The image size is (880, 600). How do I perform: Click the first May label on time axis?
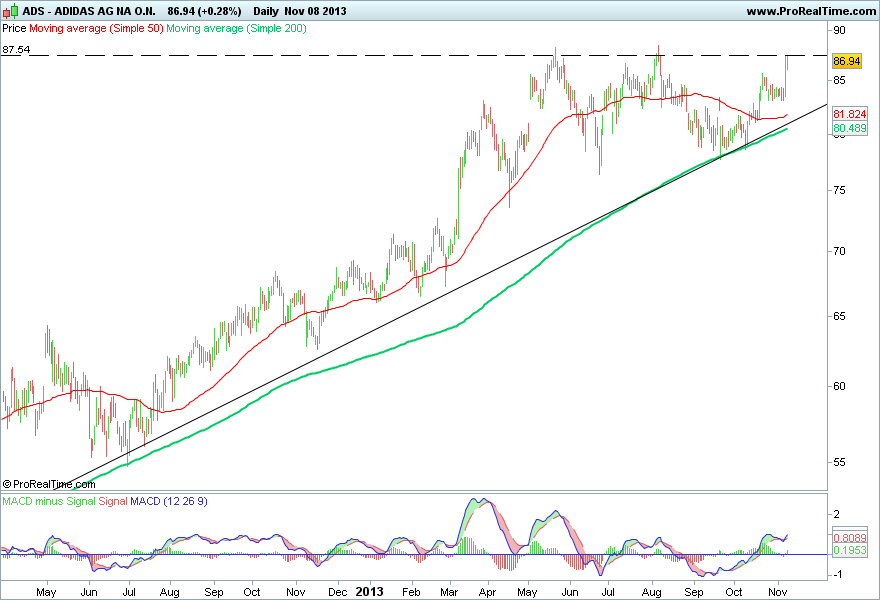coord(46,592)
